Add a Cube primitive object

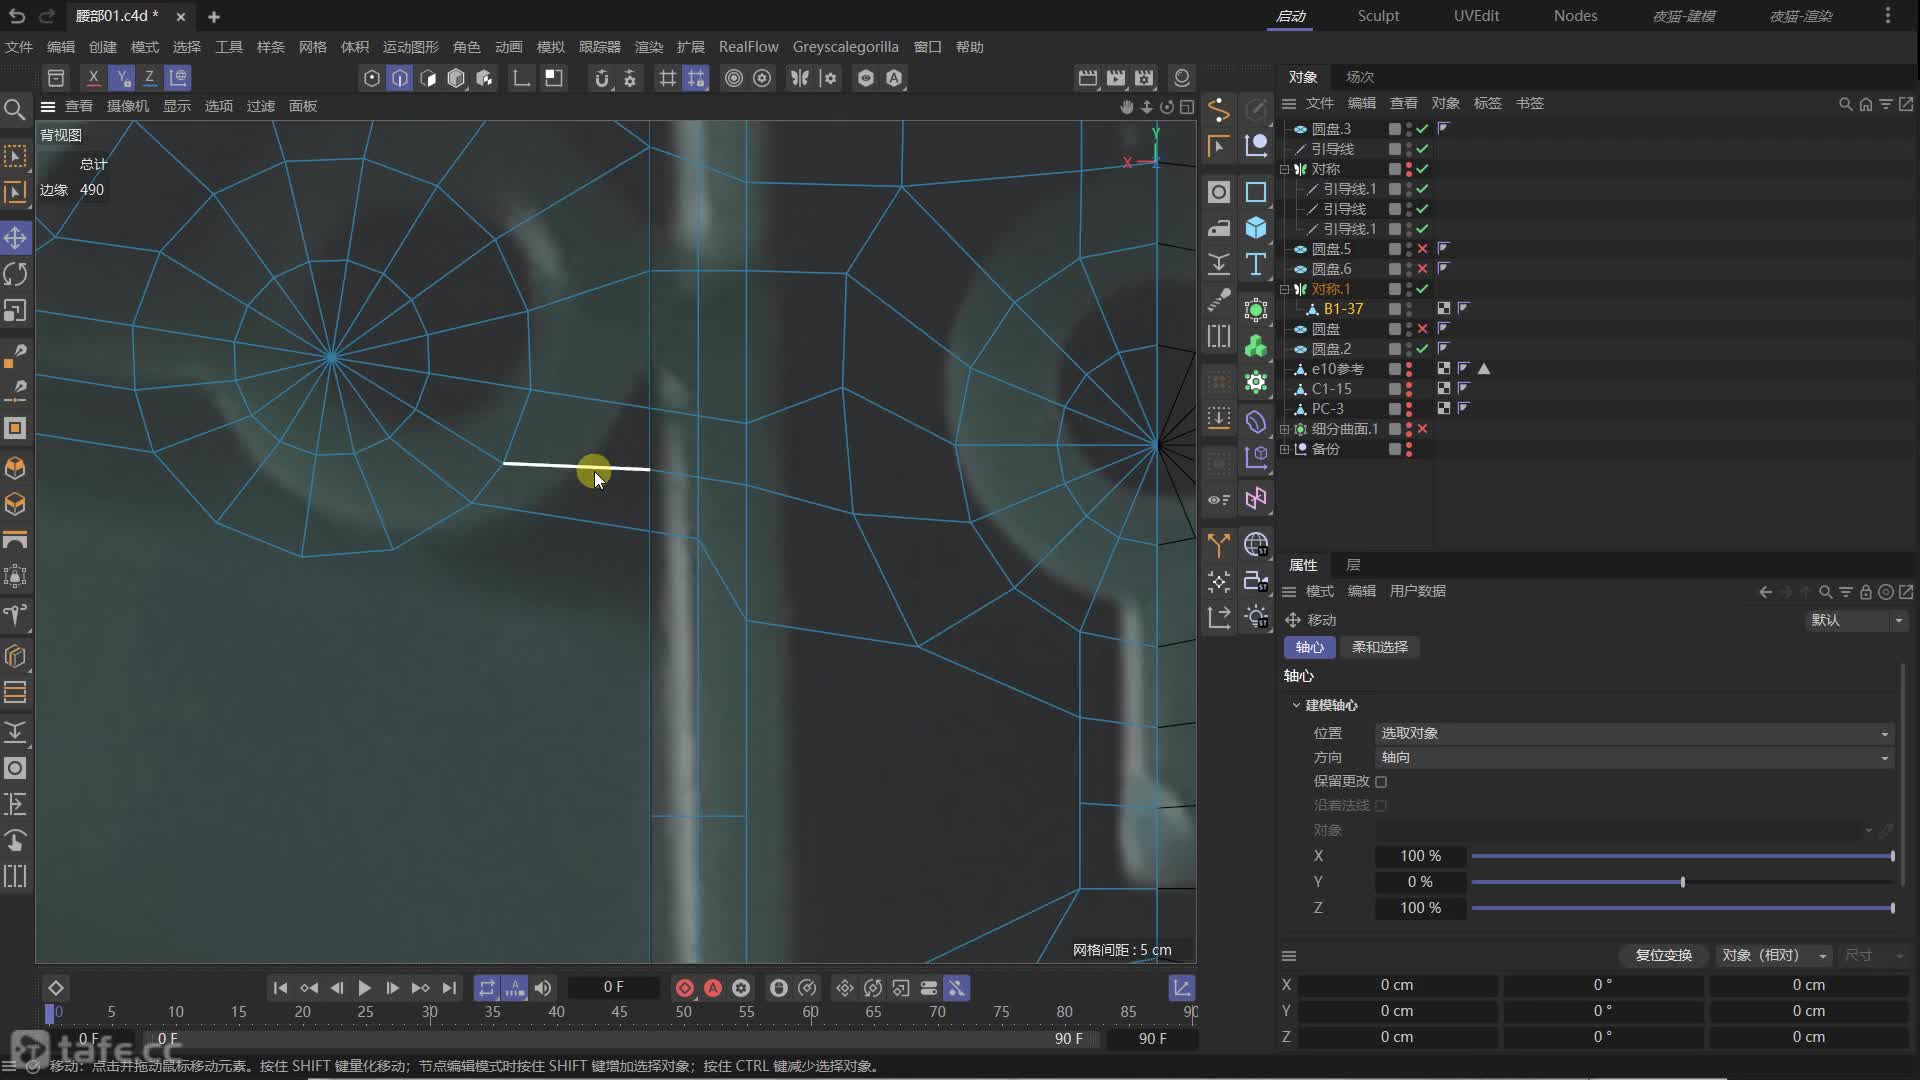1256,228
